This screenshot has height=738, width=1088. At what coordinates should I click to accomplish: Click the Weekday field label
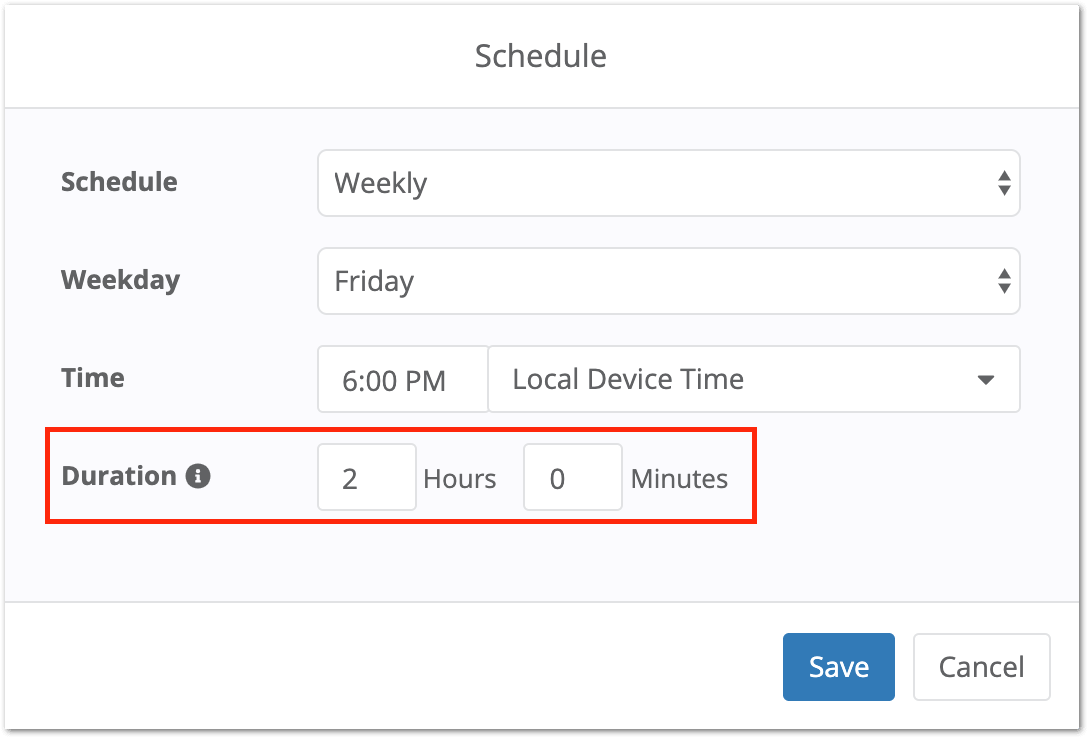point(120,279)
